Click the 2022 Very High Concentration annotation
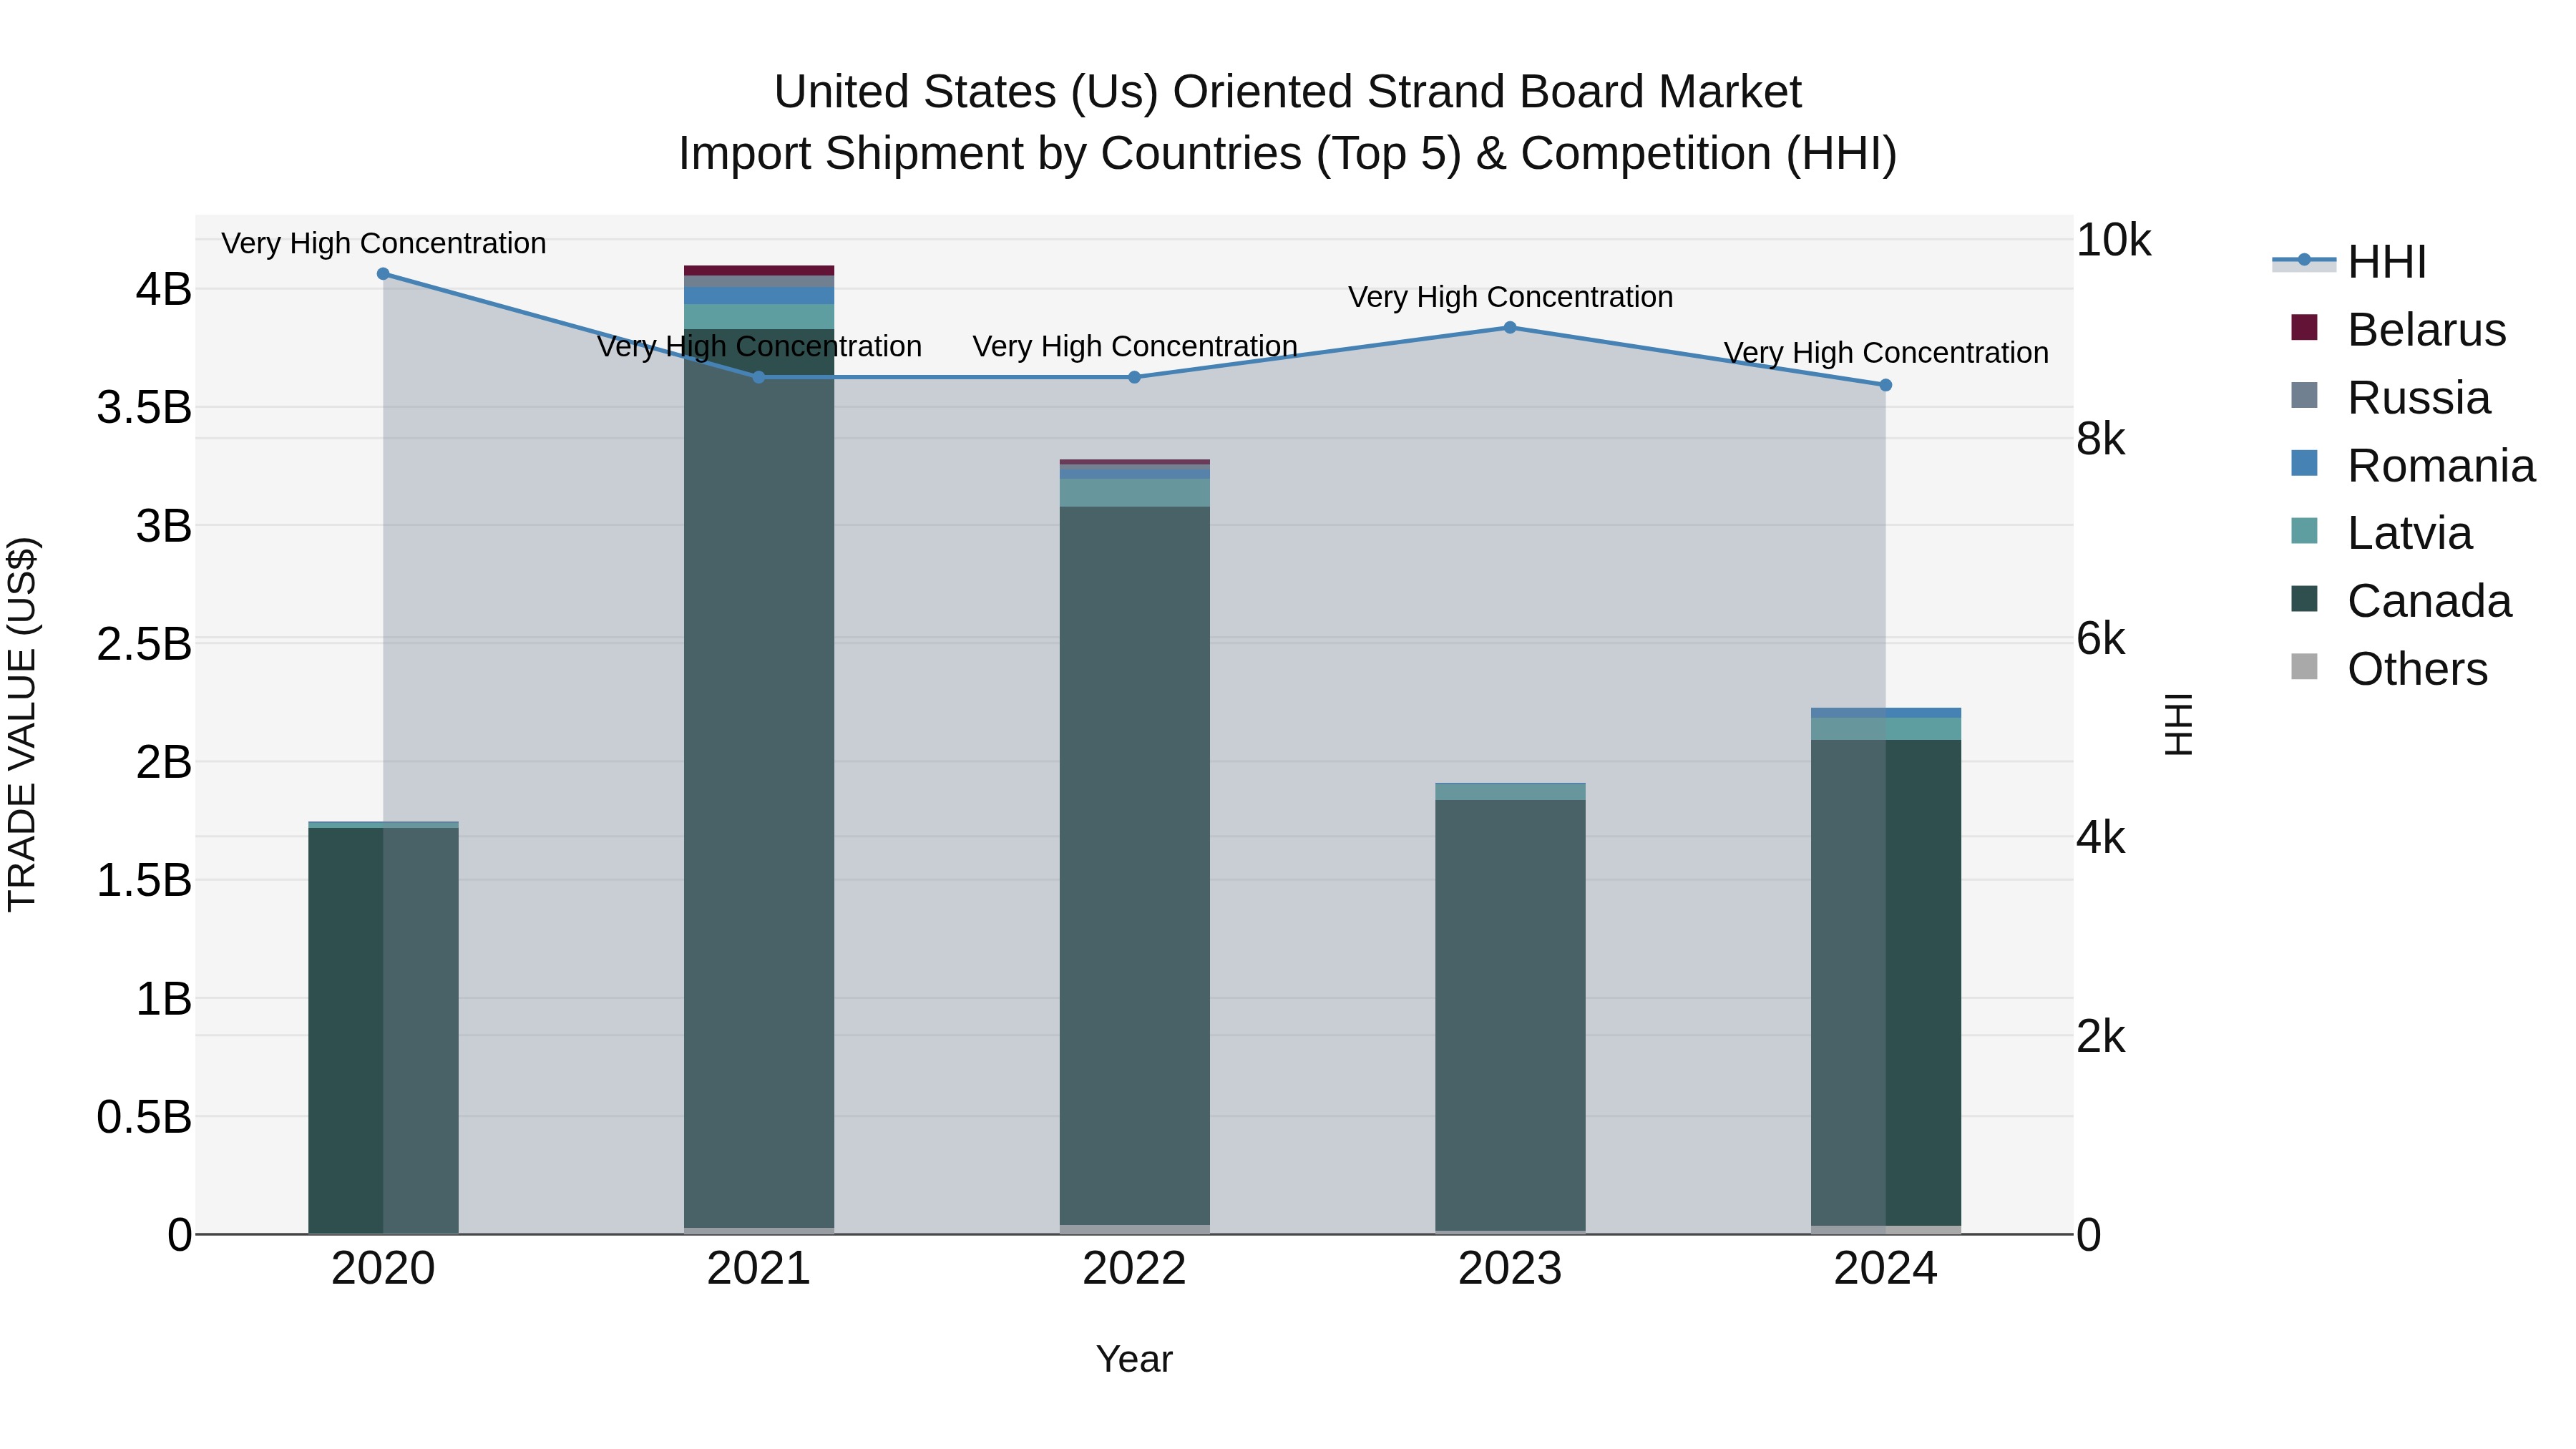The width and height of the screenshot is (2576, 1449). point(1135,346)
